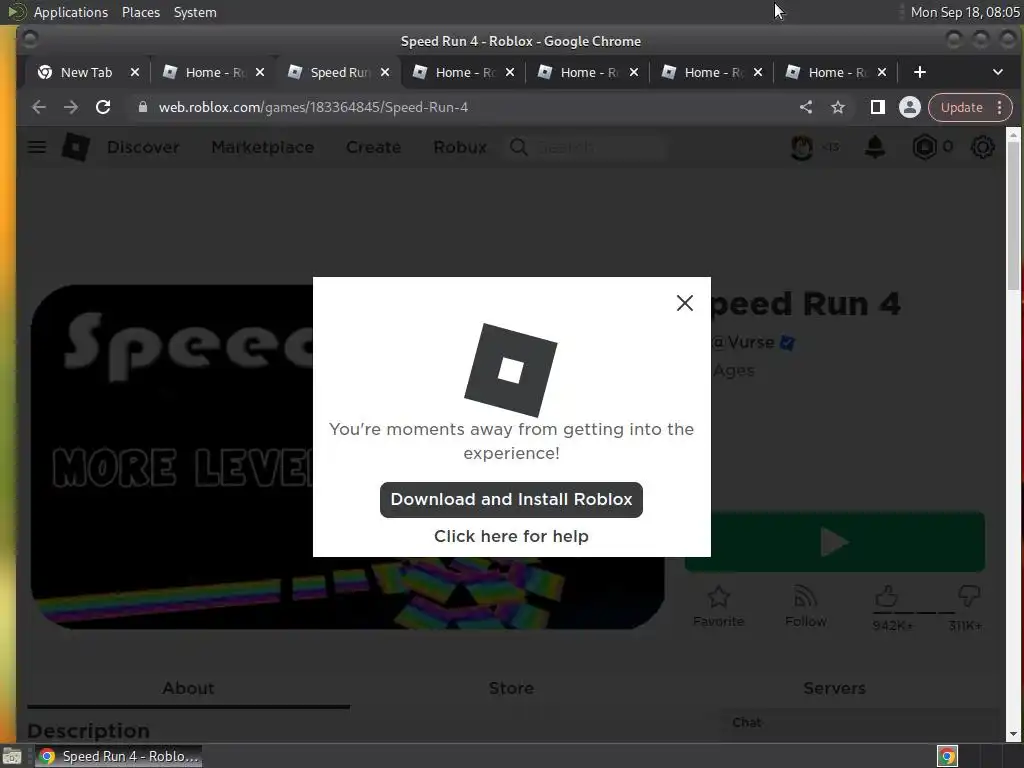Open Roblox settings gear

pyautogui.click(x=982, y=147)
